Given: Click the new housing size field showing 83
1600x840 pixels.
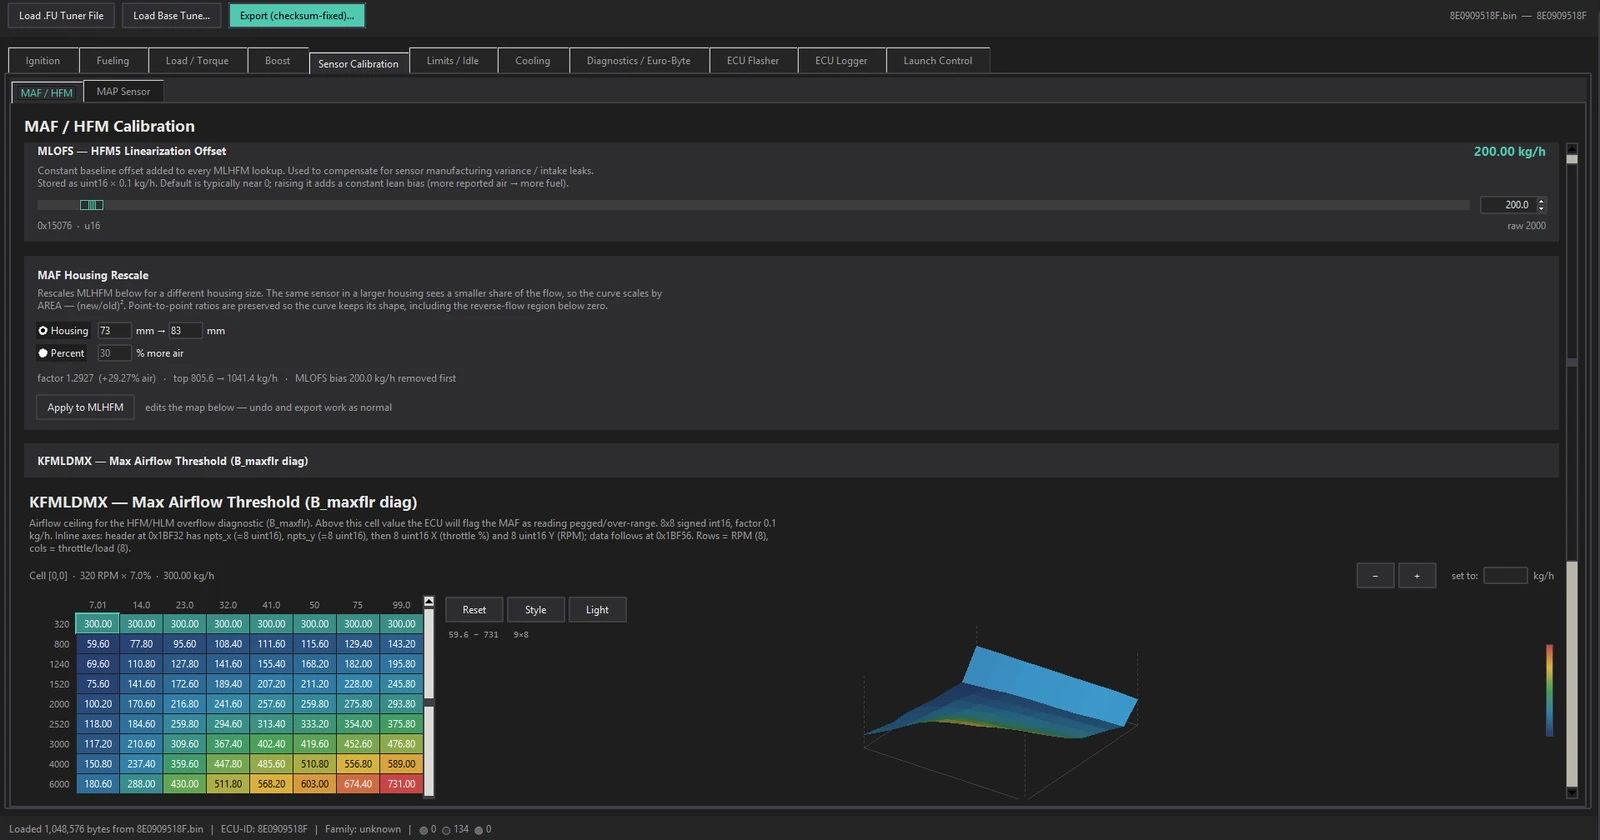Looking at the screenshot, I should click(185, 331).
